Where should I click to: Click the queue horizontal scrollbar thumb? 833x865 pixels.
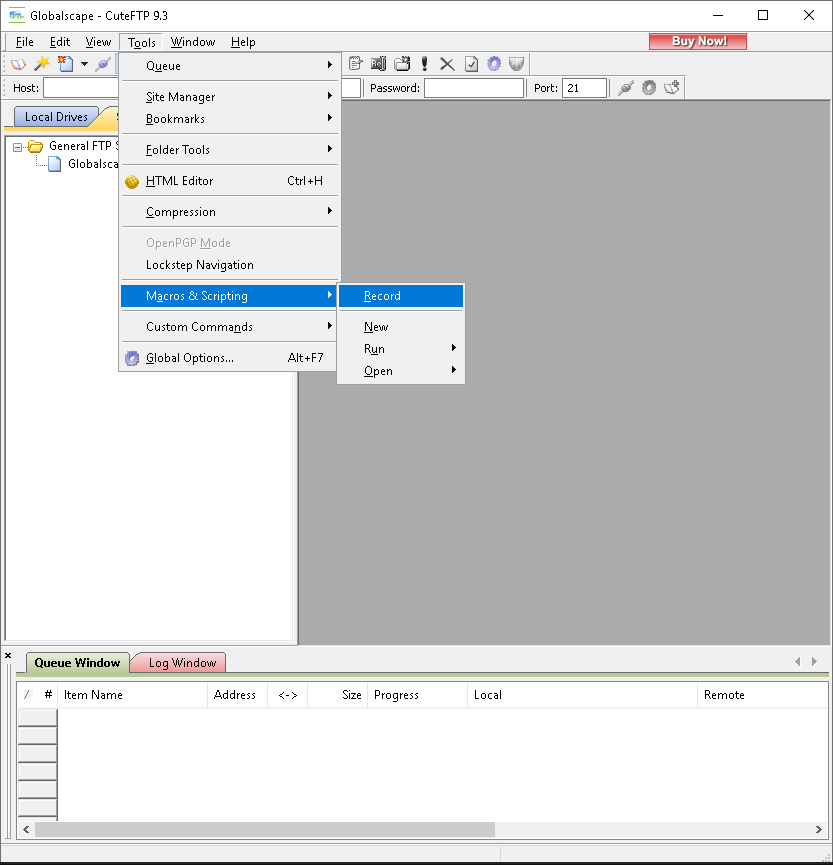(265, 829)
